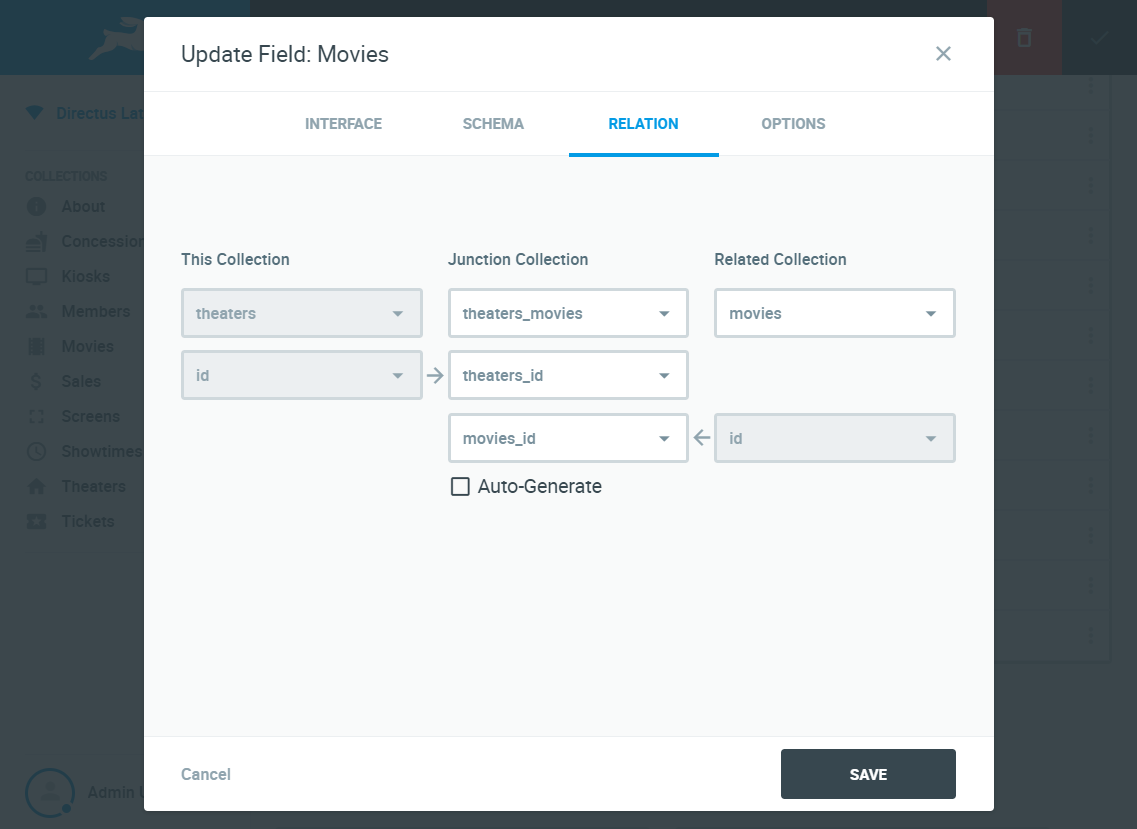The image size is (1137, 829).
Task: Open the Sales collection
Action: [81, 381]
